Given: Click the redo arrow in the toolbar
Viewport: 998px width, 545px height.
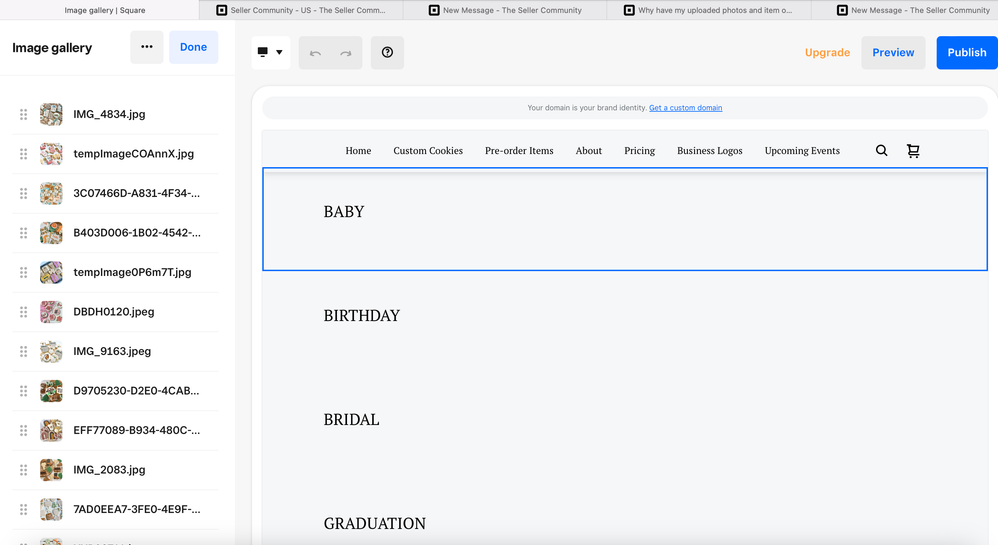Looking at the screenshot, I should pos(346,53).
